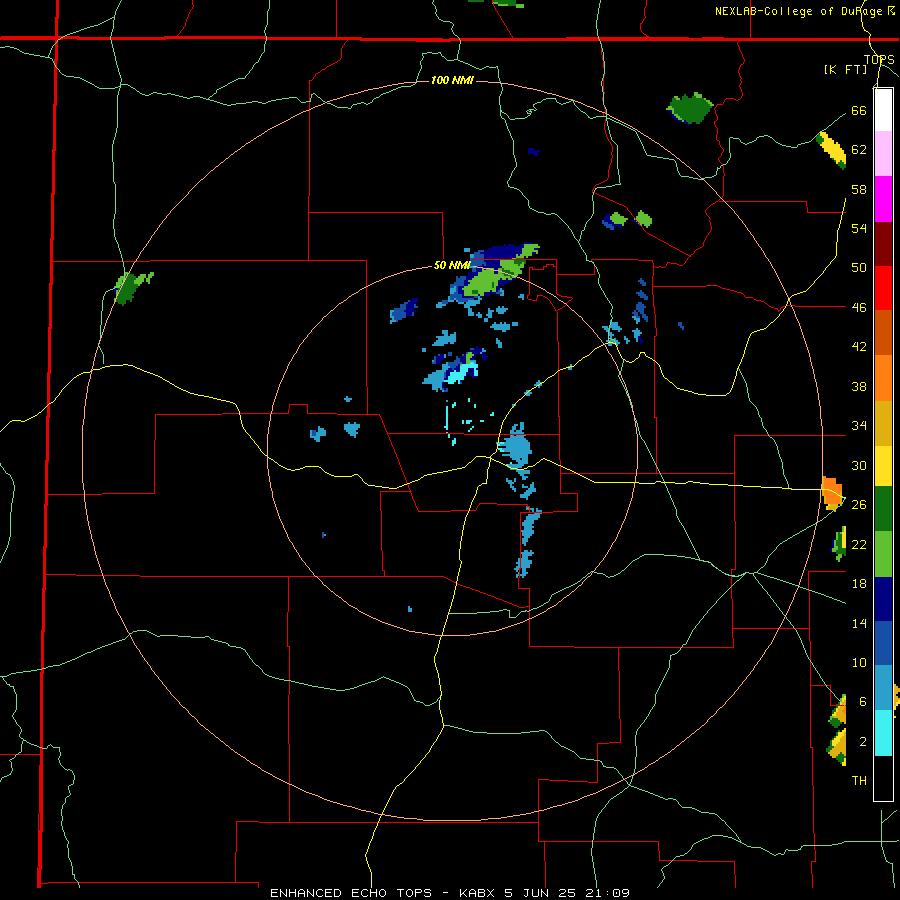This screenshot has width=900, height=900.
Task: Click the "KABX" radar site identifier
Action: pyautogui.click(x=478, y=893)
